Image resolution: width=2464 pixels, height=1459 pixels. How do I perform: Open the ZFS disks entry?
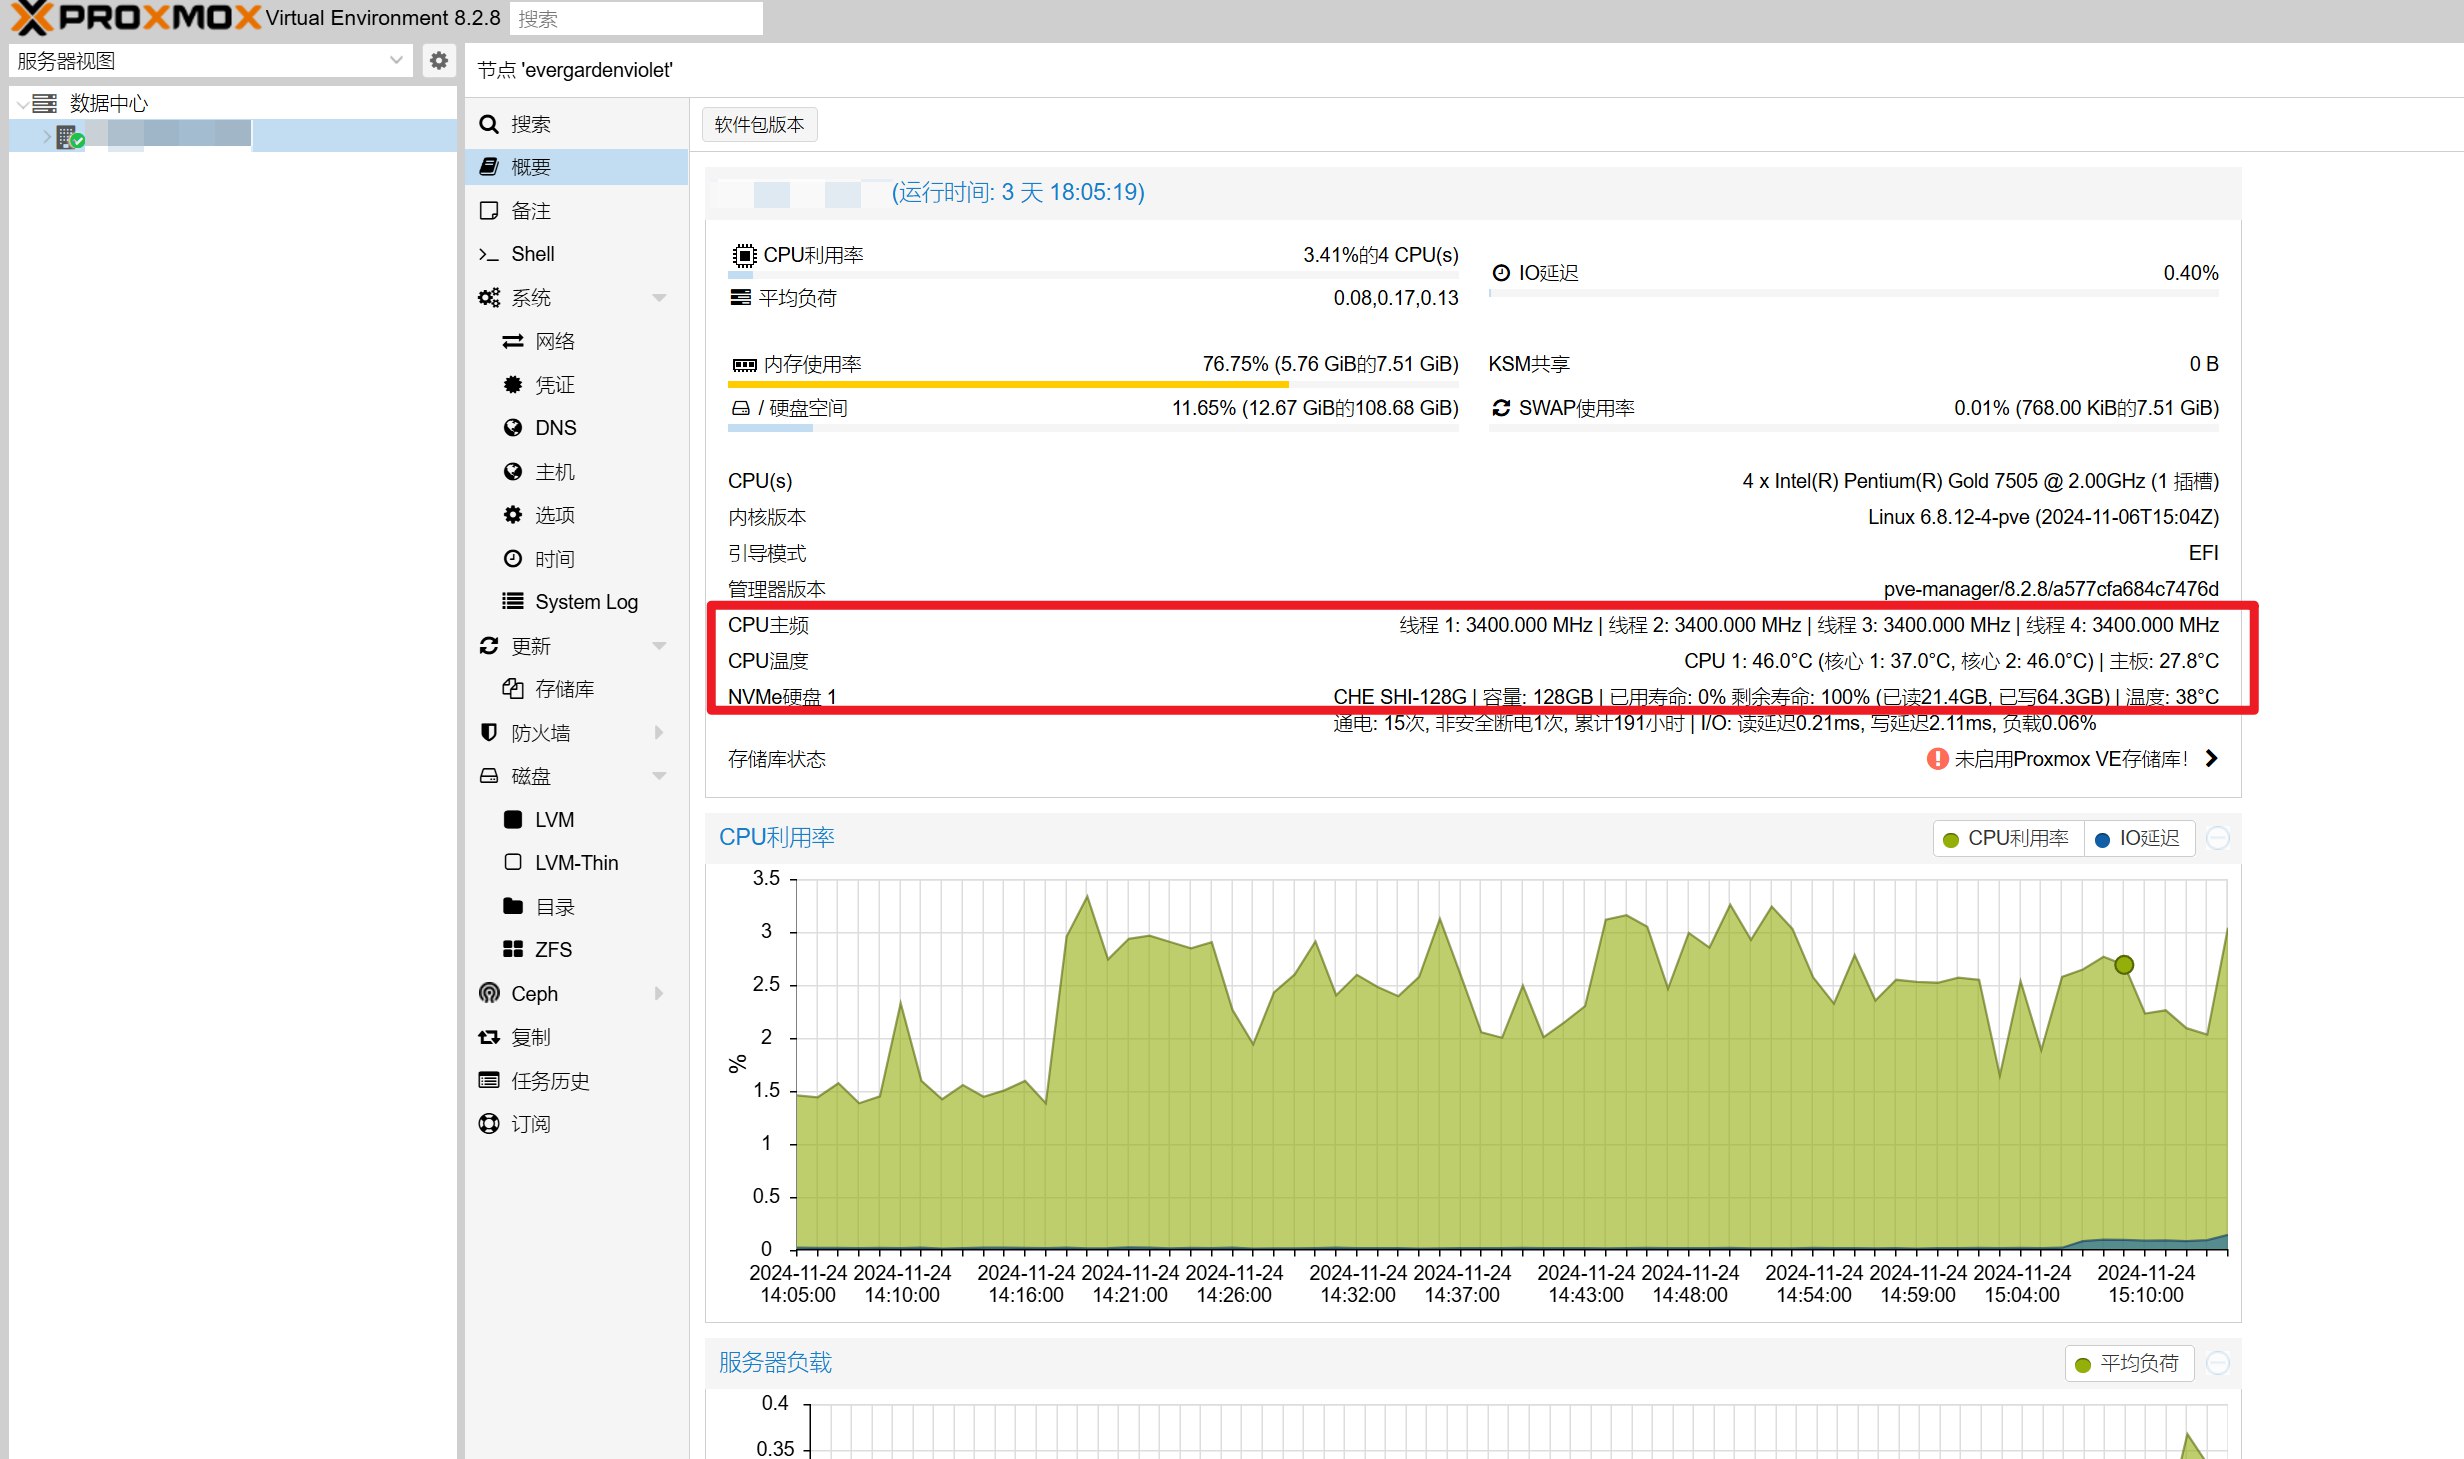[552, 949]
